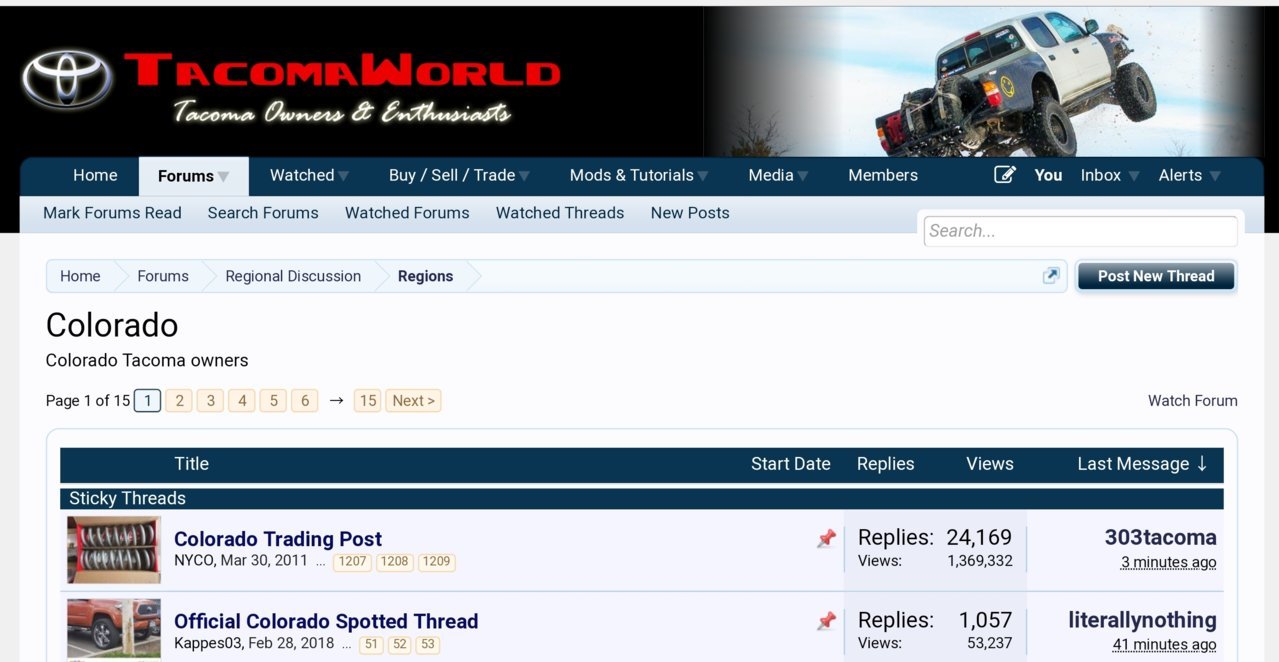1279x662 pixels.
Task: Go to page 3 in pagination
Action: (x=210, y=401)
